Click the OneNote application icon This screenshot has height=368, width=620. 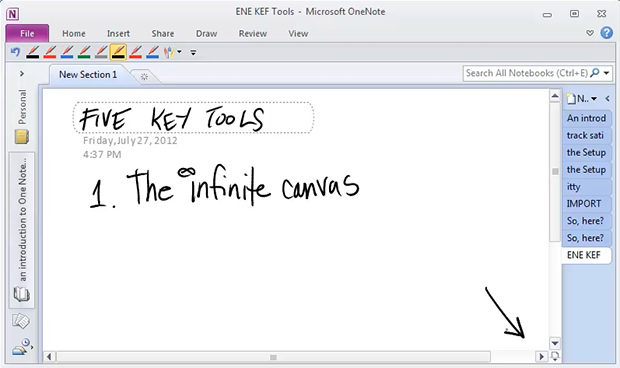click(13, 14)
